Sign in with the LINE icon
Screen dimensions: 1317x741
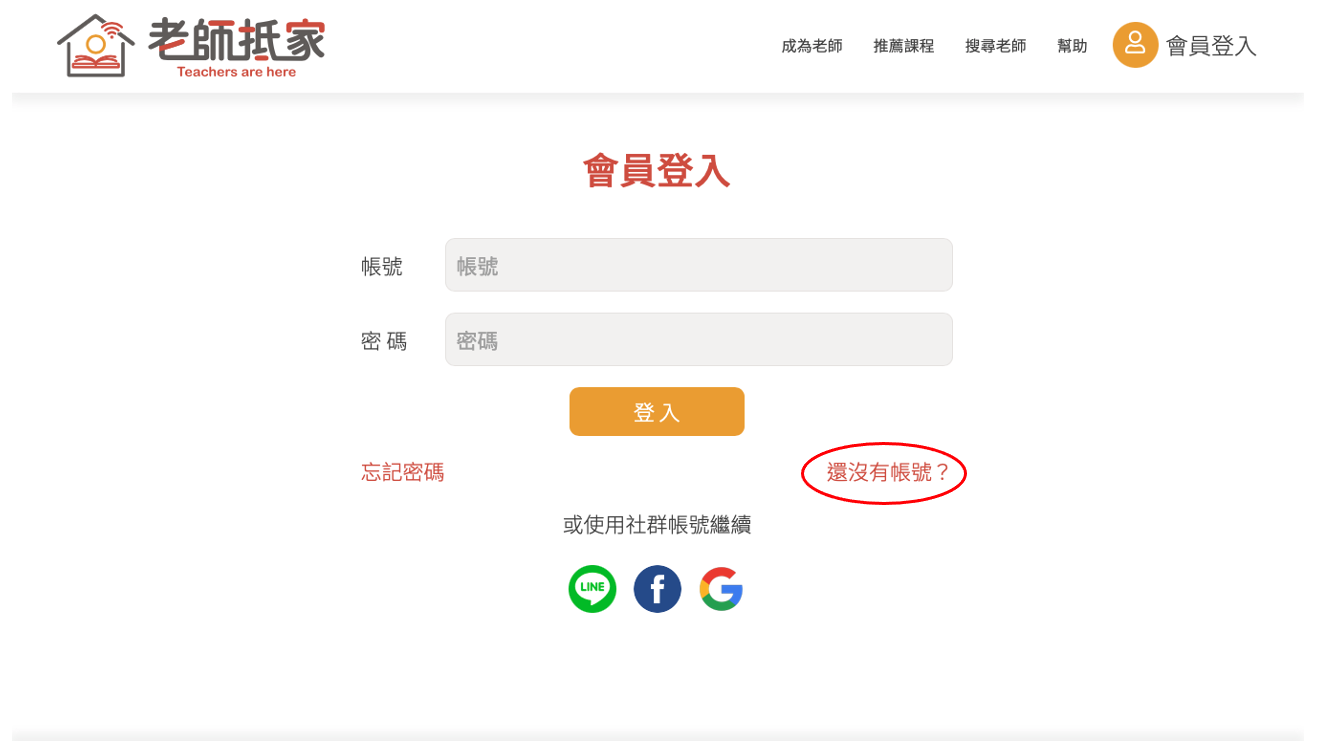coord(592,589)
